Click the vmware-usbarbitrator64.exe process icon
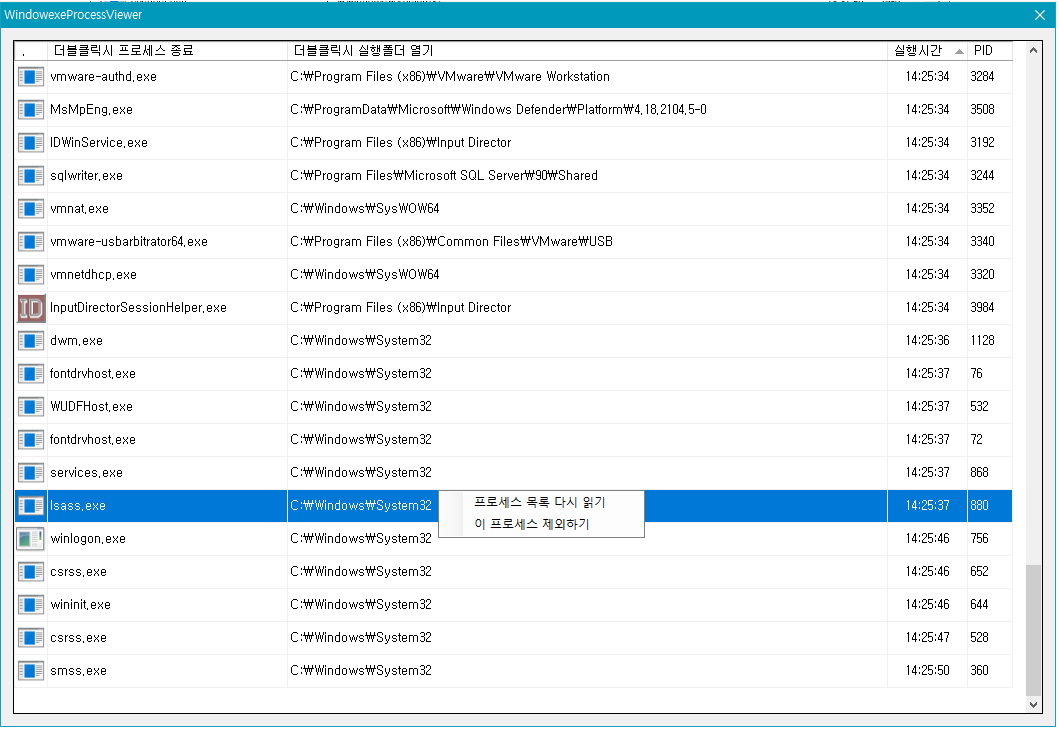The image size is (1059, 729). (30, 242)
